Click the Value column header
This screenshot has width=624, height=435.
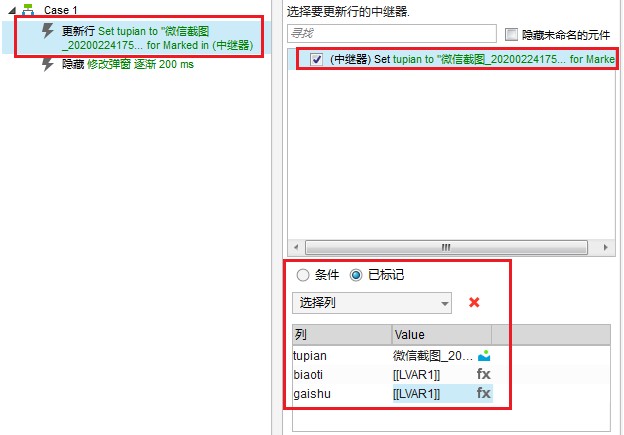[442, 335]
